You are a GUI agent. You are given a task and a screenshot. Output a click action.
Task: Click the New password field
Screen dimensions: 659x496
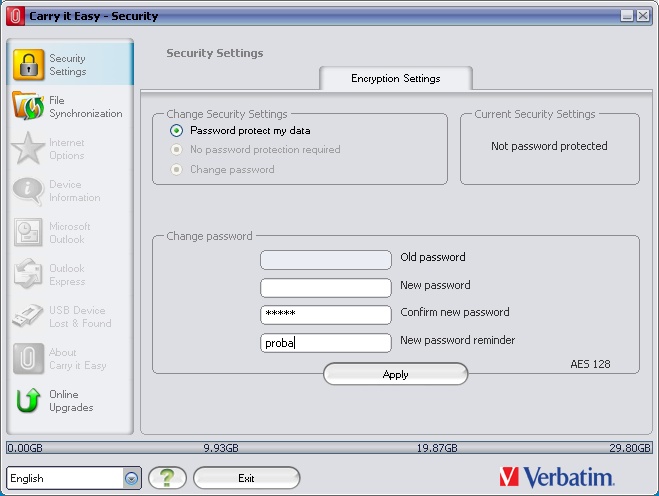tap(326, 288)
